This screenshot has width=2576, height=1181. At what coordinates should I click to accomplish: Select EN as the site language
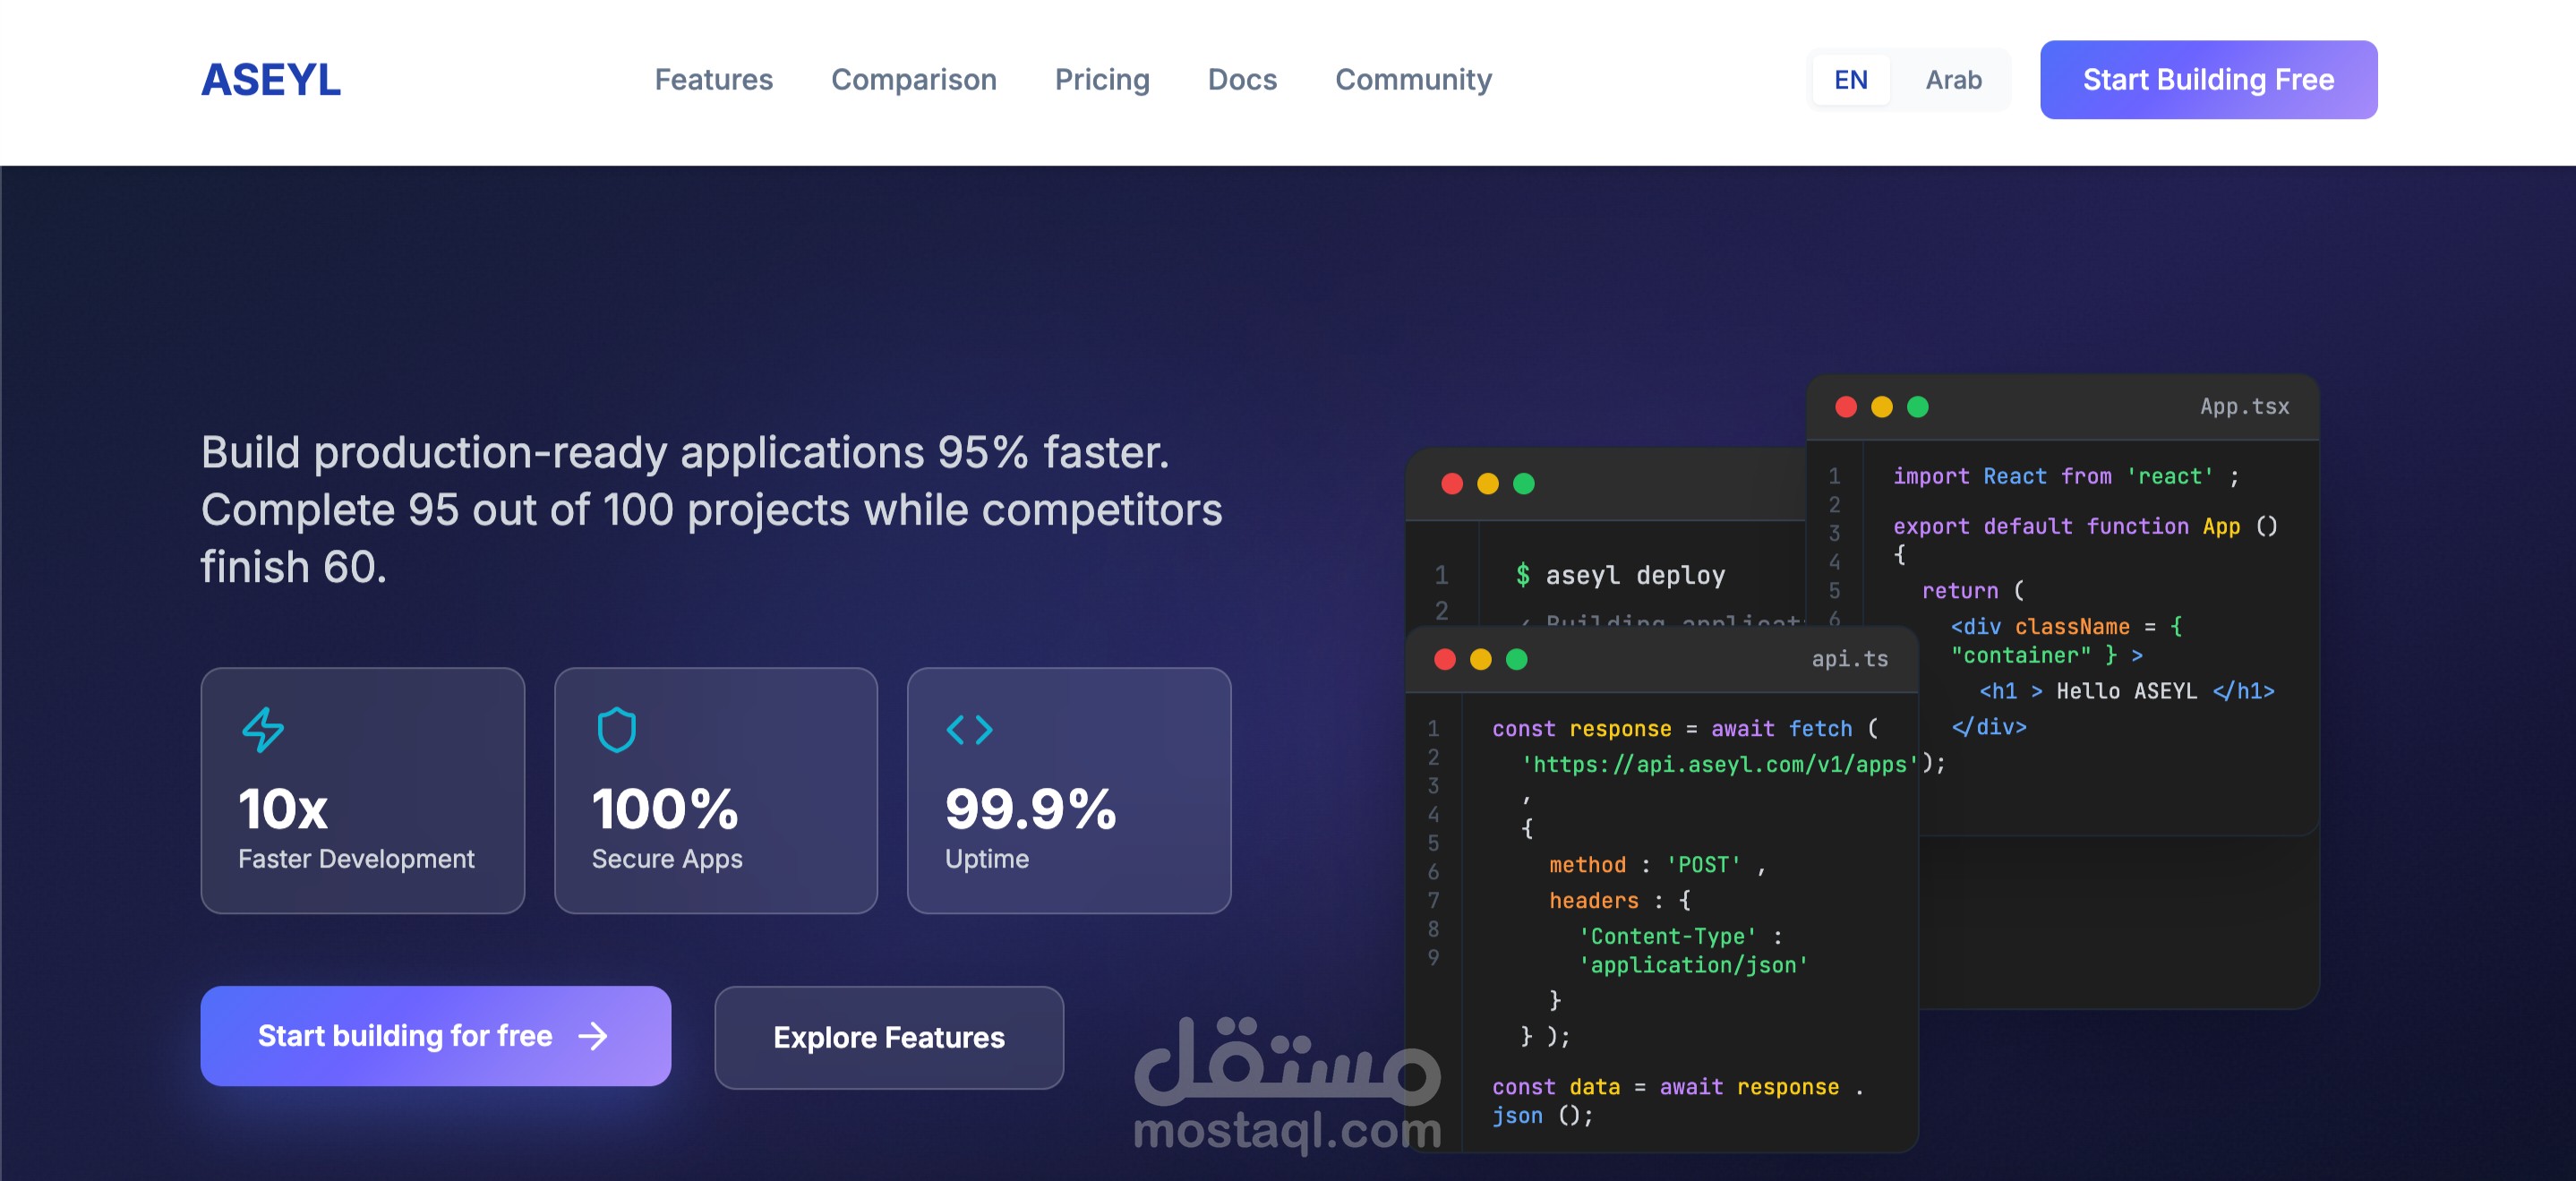tap(1850, 80)
